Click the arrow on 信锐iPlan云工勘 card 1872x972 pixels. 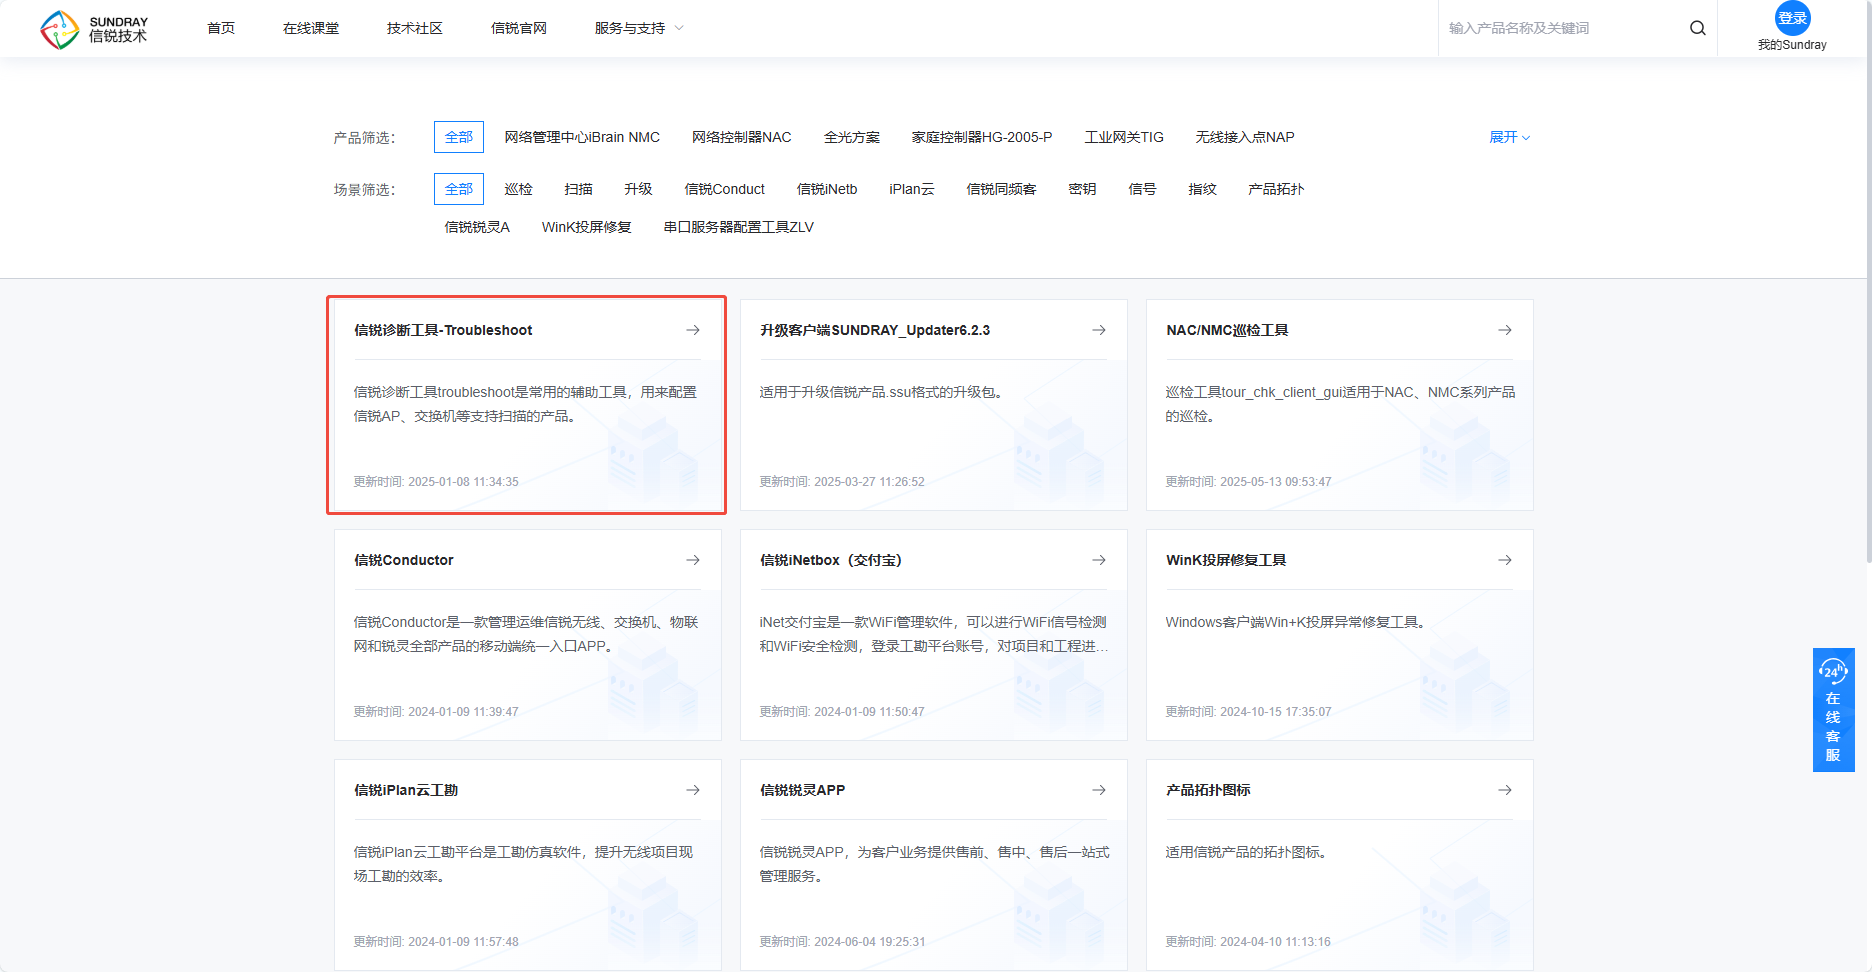(693, 790)
